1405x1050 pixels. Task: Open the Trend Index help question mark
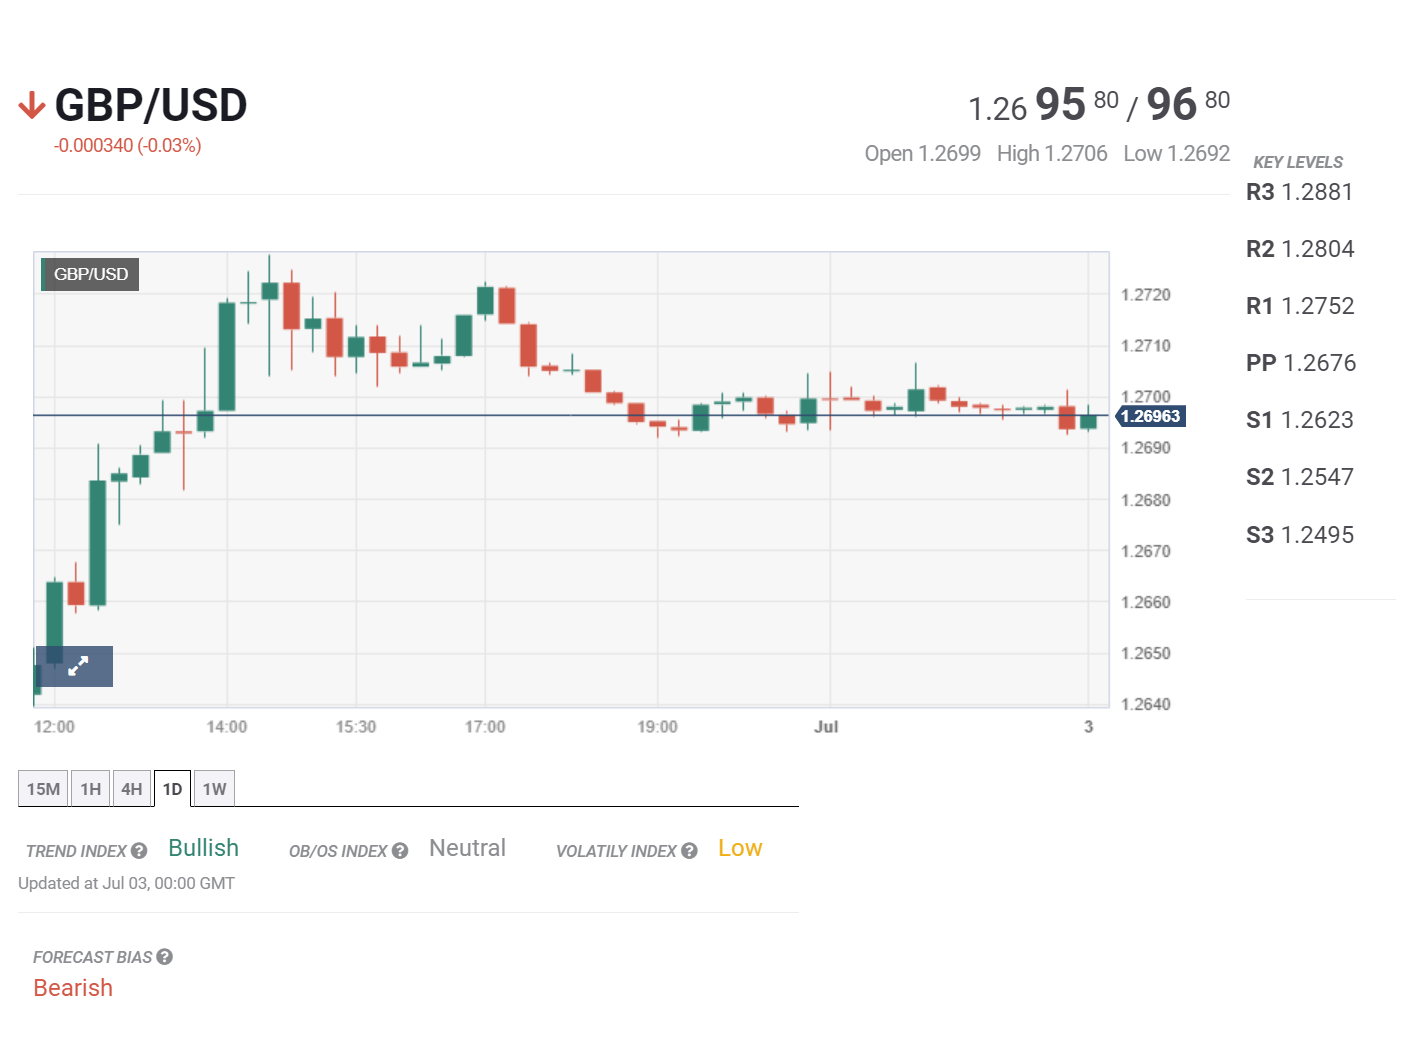click(139, 851)
